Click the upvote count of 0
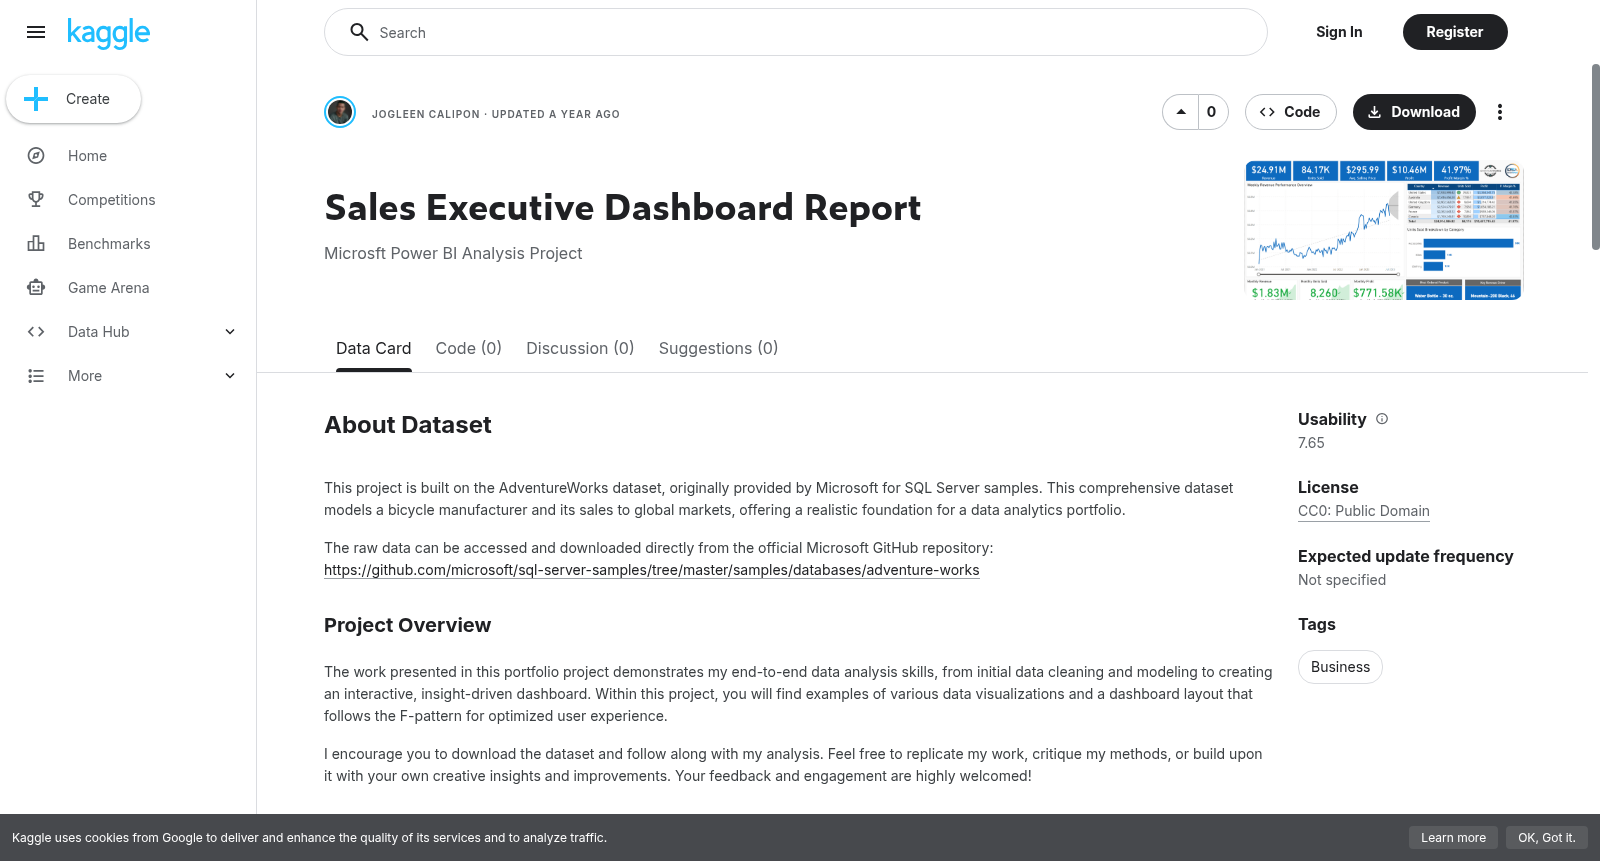This screenshot has height=861, width=1600. 1212,112
